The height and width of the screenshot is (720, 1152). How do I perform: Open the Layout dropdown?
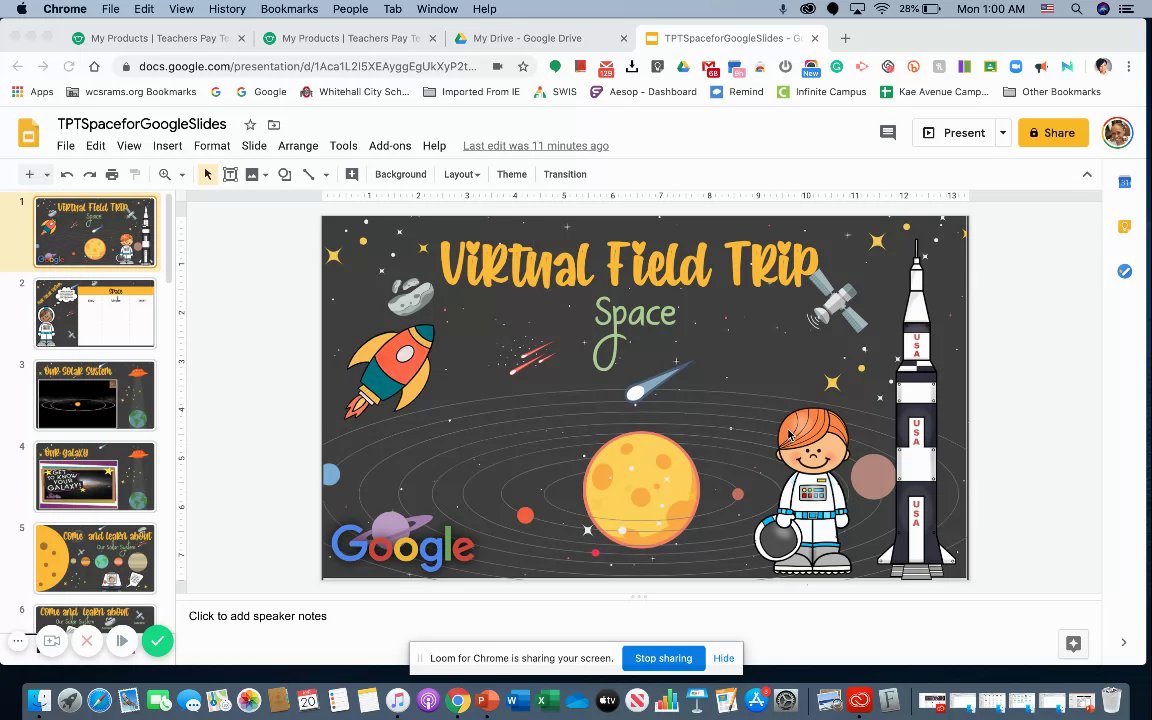click(462, 174)
